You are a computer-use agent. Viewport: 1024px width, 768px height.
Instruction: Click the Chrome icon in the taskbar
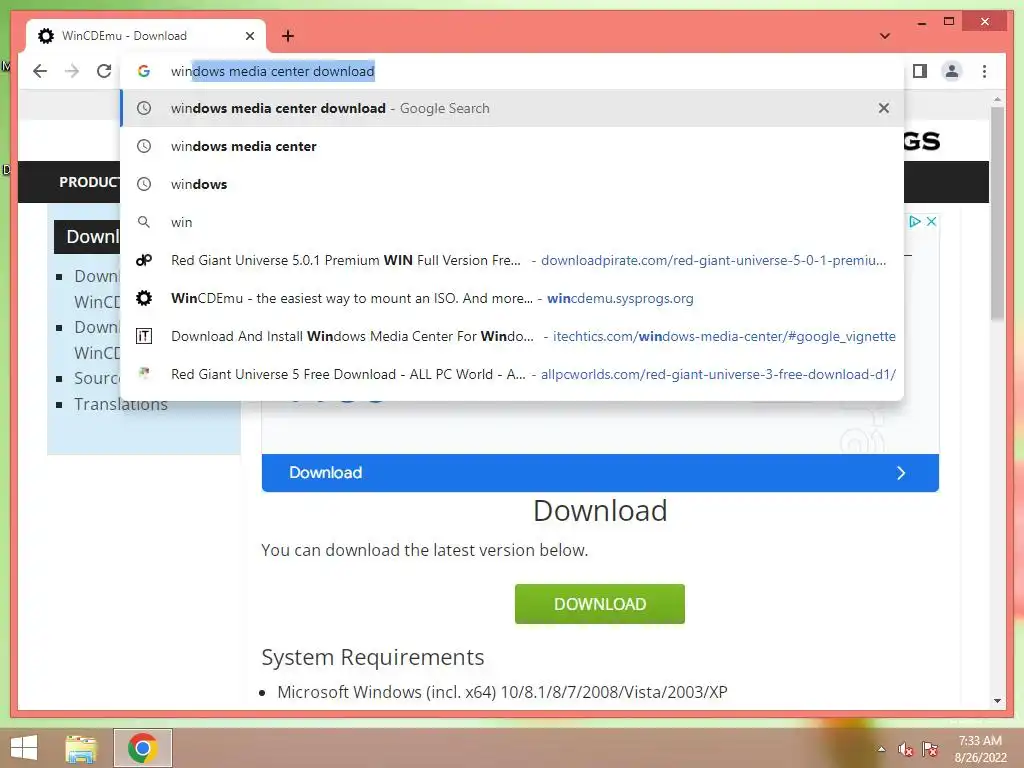(143, 748)
